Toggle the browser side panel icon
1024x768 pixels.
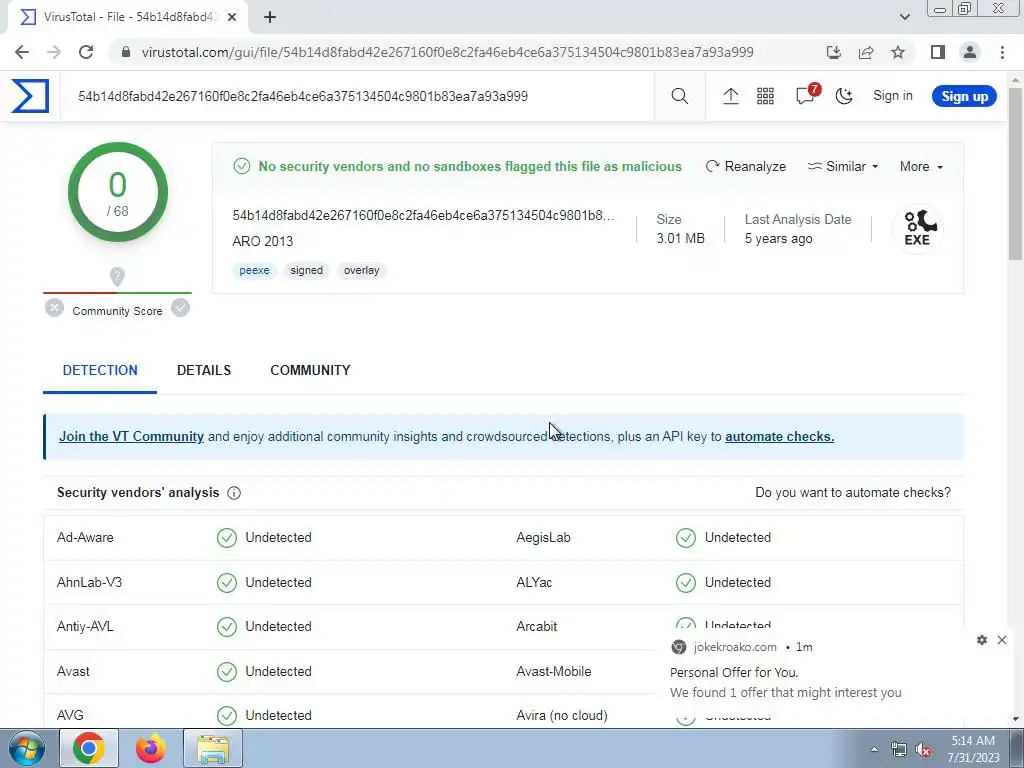(938, 52)
